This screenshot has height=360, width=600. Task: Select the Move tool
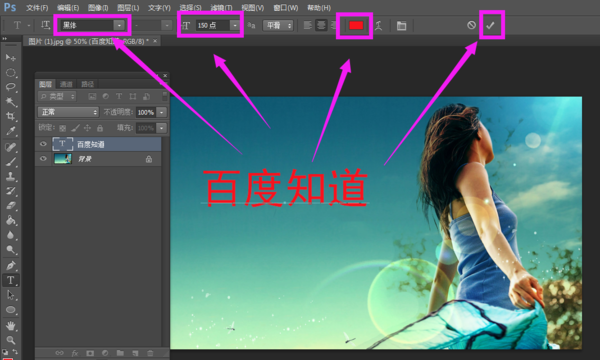tap(10, 57)
